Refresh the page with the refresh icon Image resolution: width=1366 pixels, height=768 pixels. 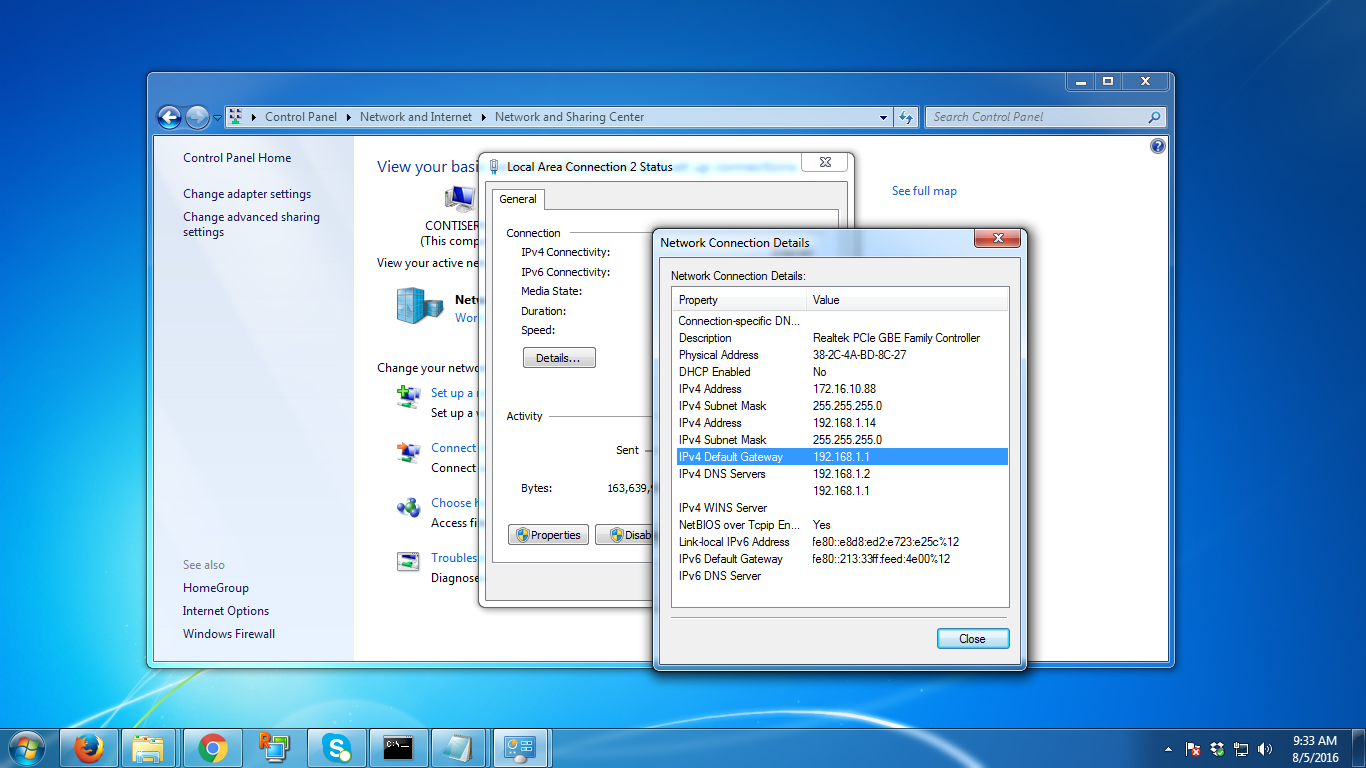click(x=905, y=117)
